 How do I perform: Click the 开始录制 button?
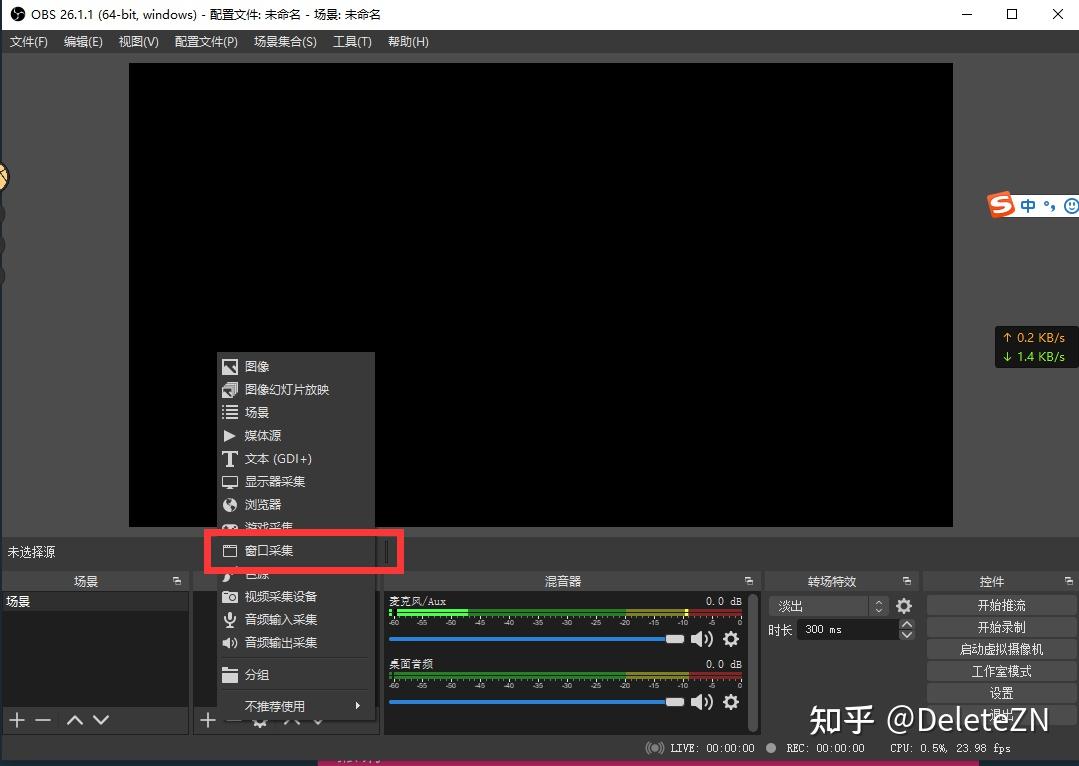point(999,625)
